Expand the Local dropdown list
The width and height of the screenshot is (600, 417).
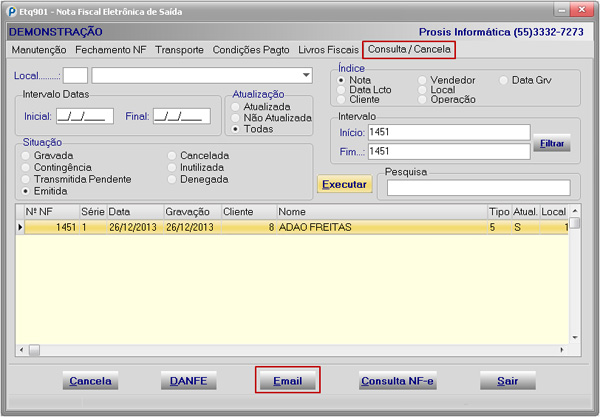click(x=306, y=75)
